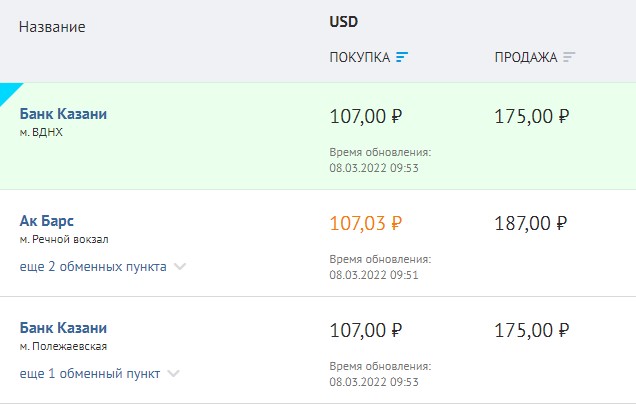Screen dimensions: 636x405
Task: Sort by ПОКУПКА column header
Action: pos(359,57)
